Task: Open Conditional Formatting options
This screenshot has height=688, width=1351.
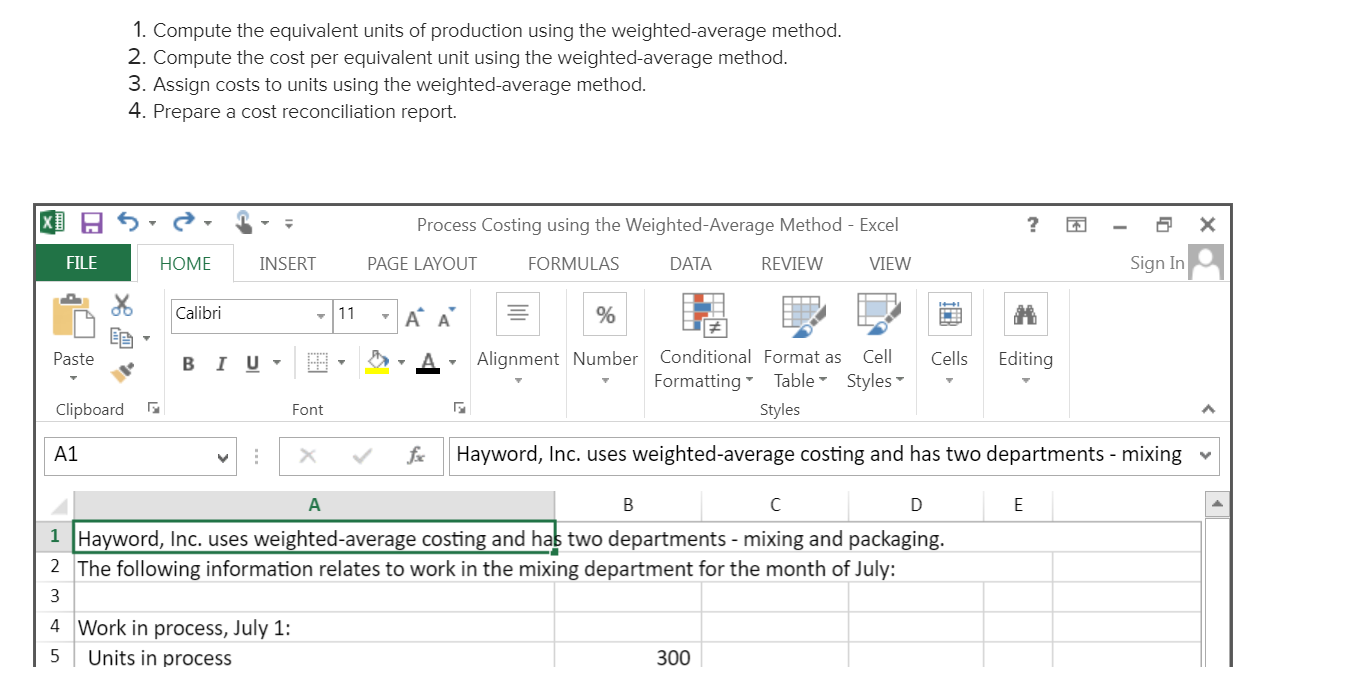Action: [704, 340]
